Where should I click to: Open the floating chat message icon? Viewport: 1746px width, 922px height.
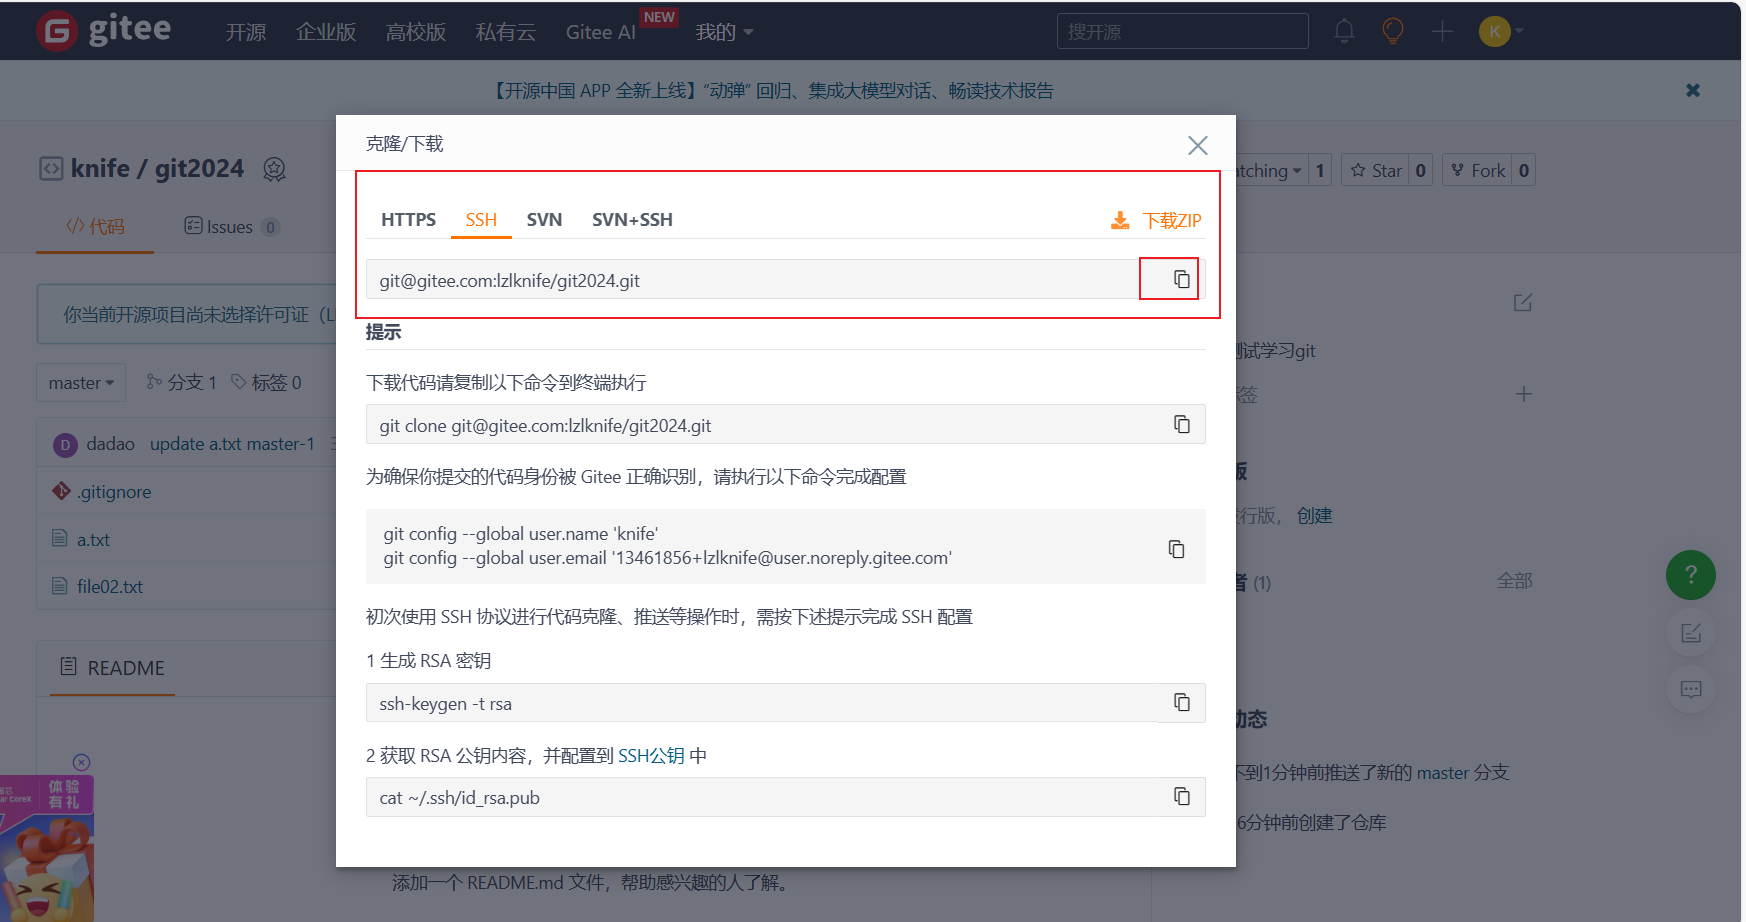click(x=1691, y=689)
